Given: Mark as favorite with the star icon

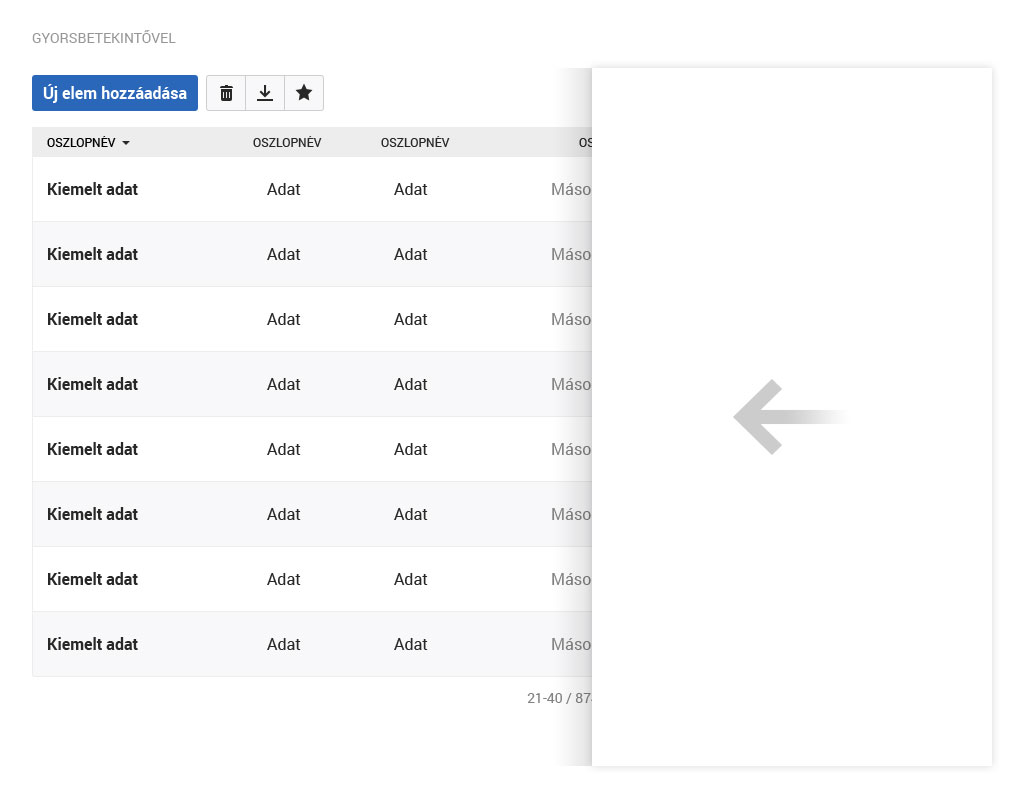Looking at the screenshot, I should click(304, 93).
